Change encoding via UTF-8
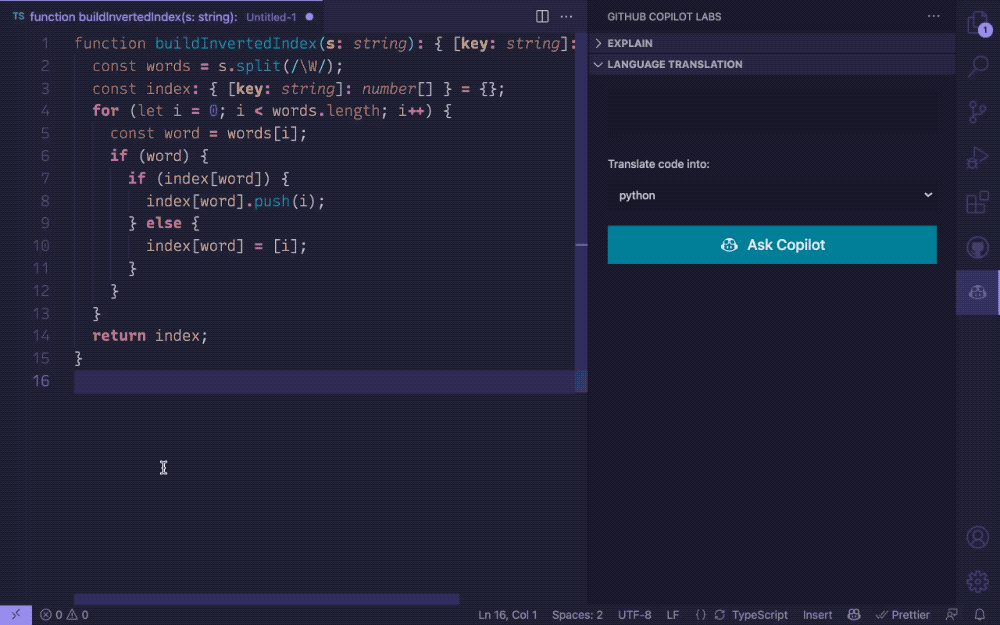Screen dimensions: 1000x625 coord(635,615)
